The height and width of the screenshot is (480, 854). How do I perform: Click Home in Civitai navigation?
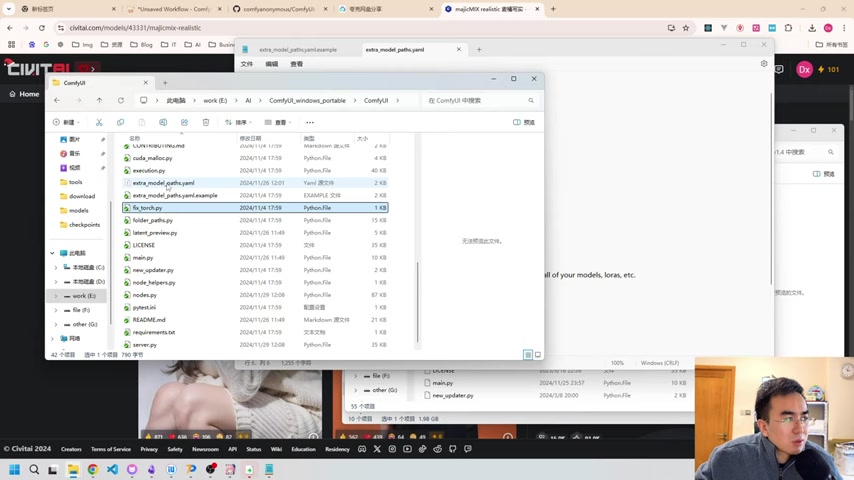coord(24,94)
